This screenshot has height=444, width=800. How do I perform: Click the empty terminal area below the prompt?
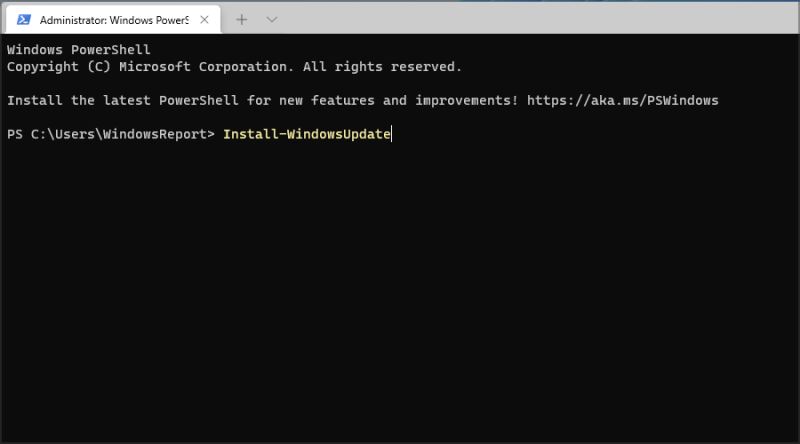point(400,300)
